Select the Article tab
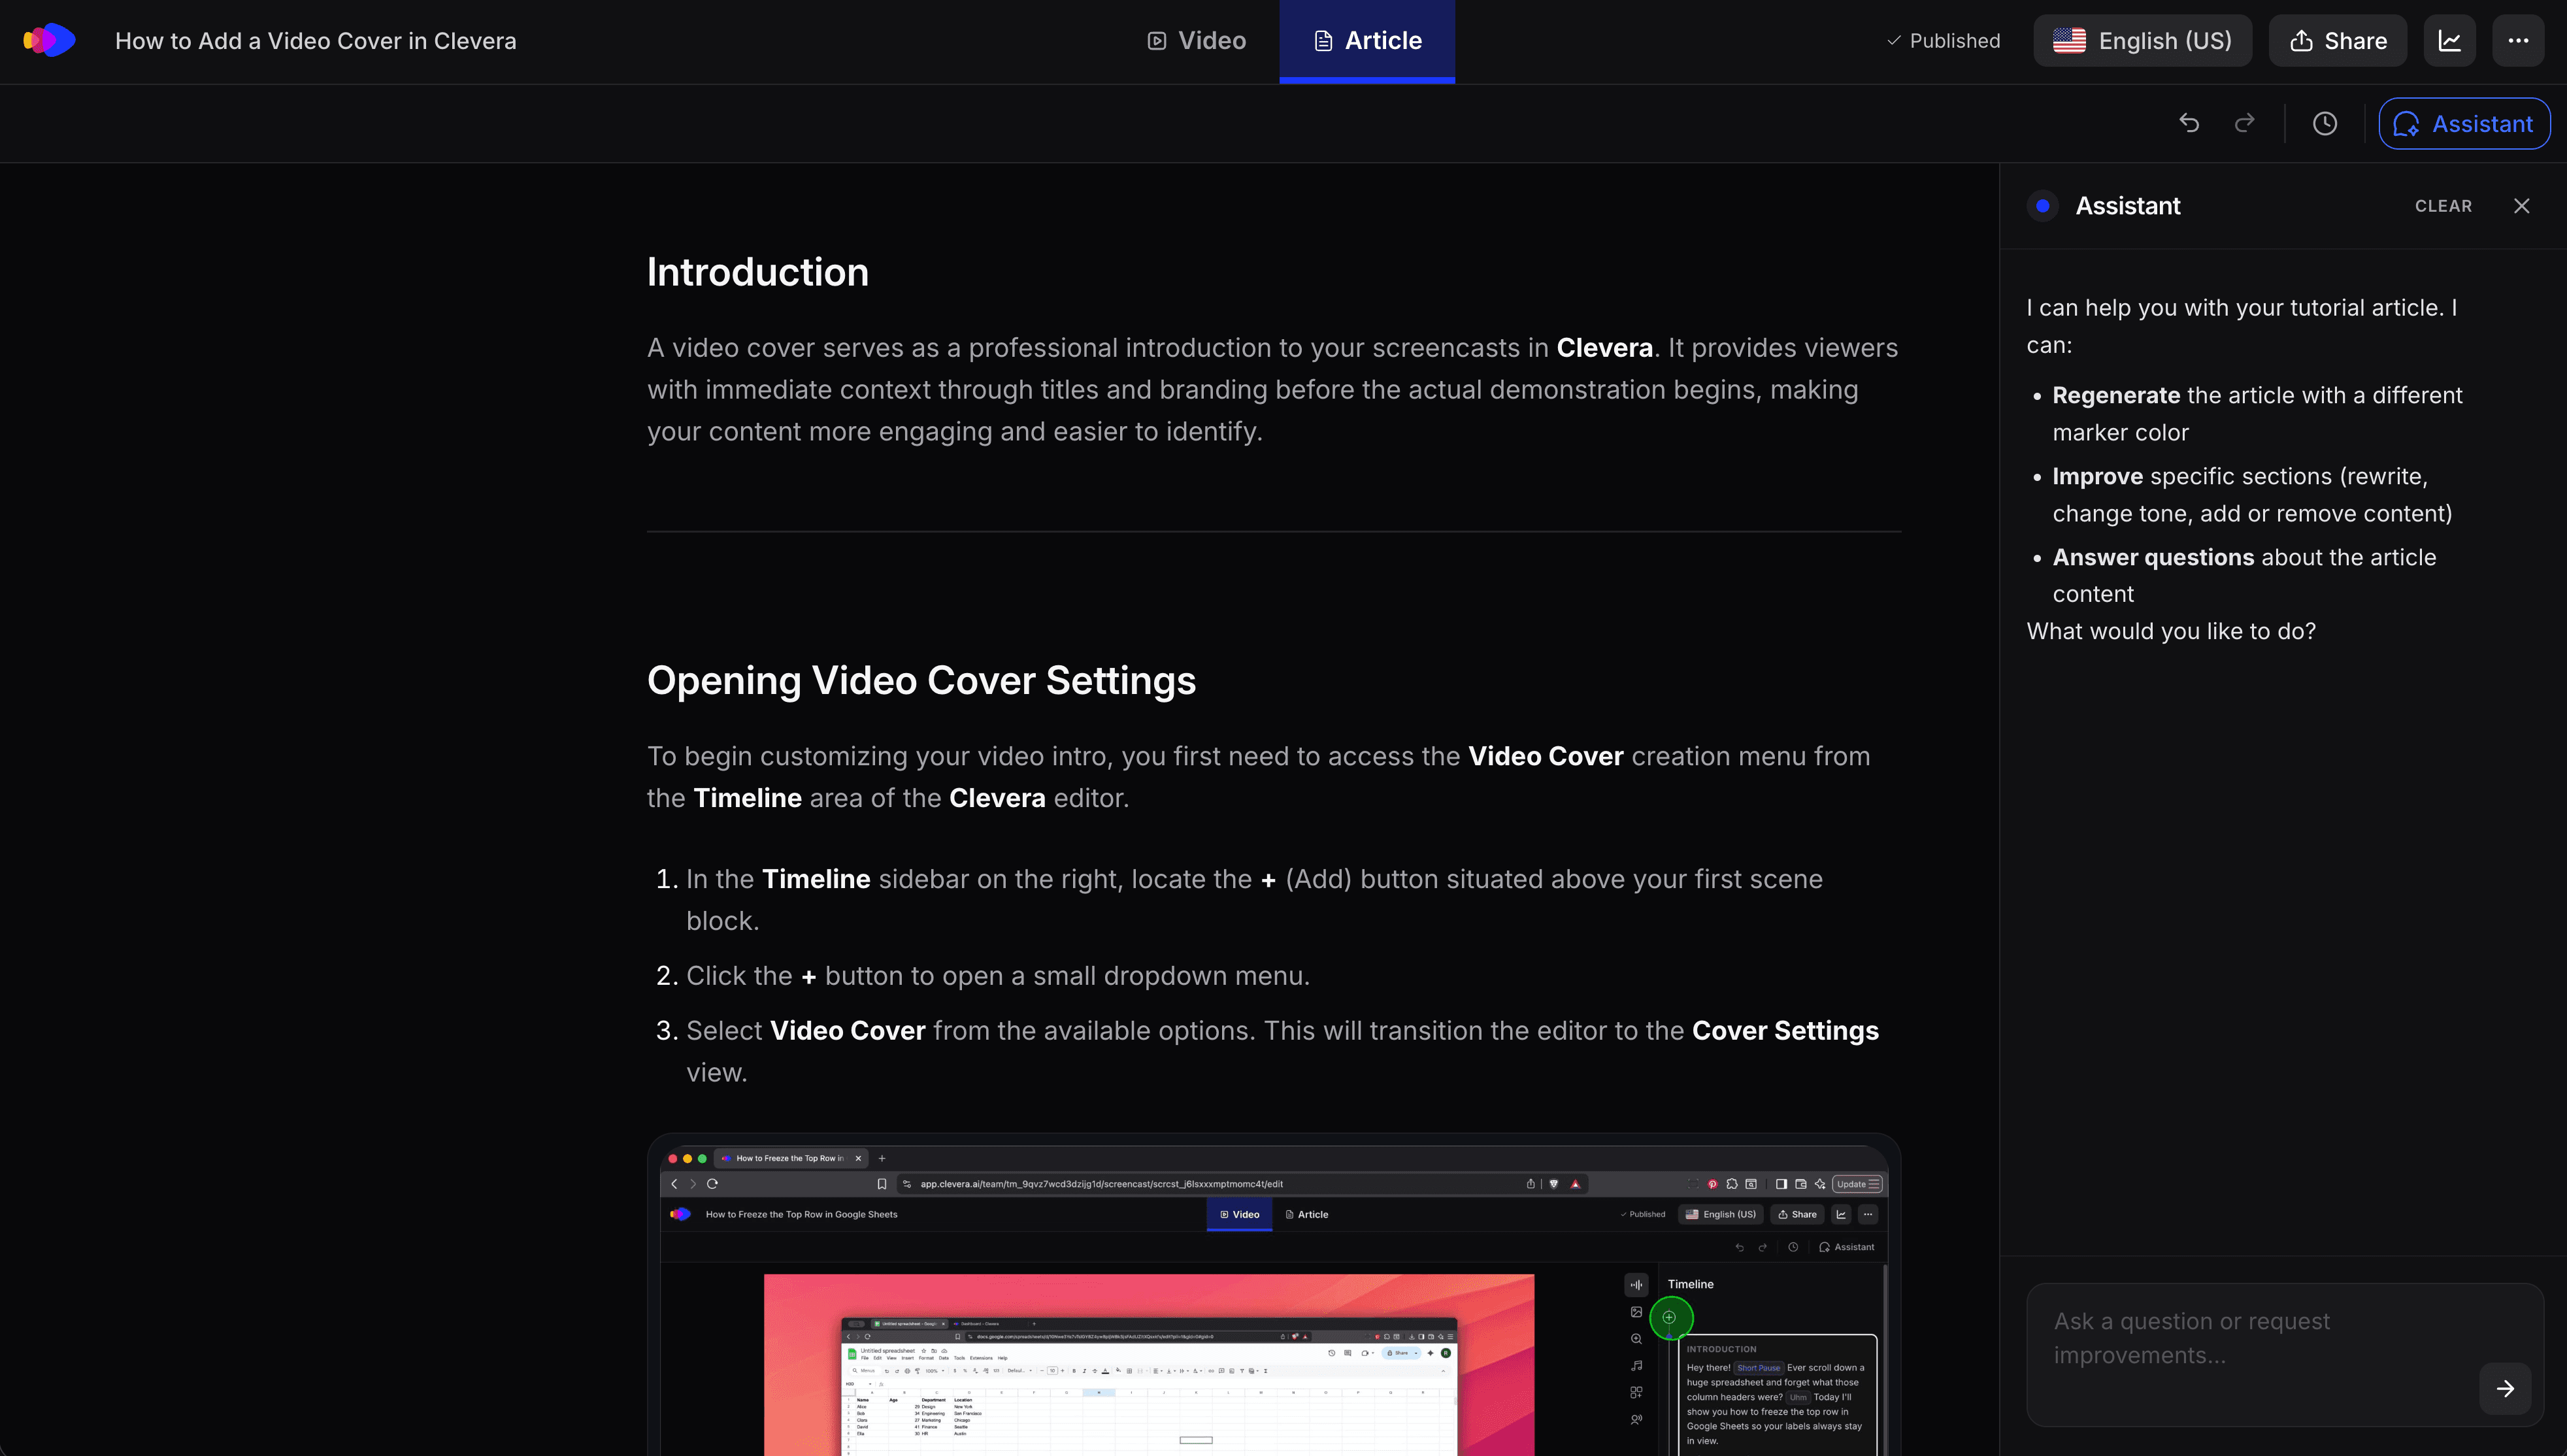Image resolution: width=2567 pixels, height=1456 pixels. (x=1367, y=41)
